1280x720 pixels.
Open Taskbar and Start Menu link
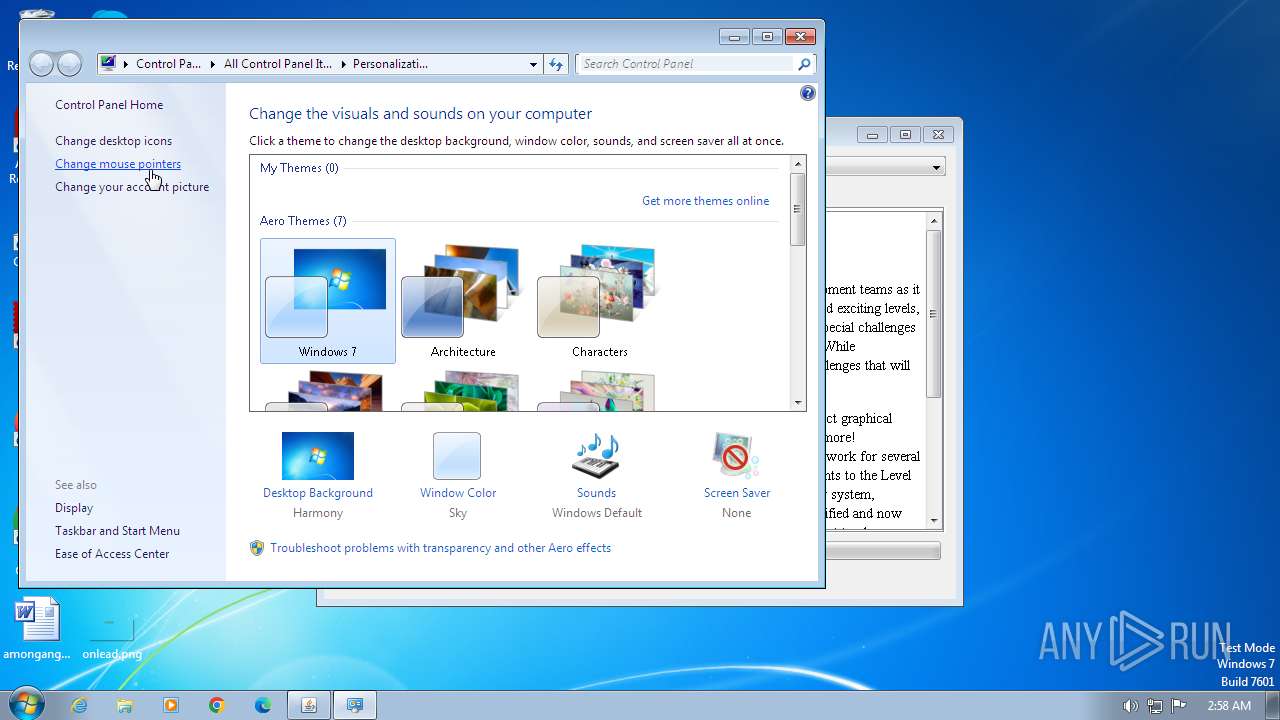tap(117, 531)
